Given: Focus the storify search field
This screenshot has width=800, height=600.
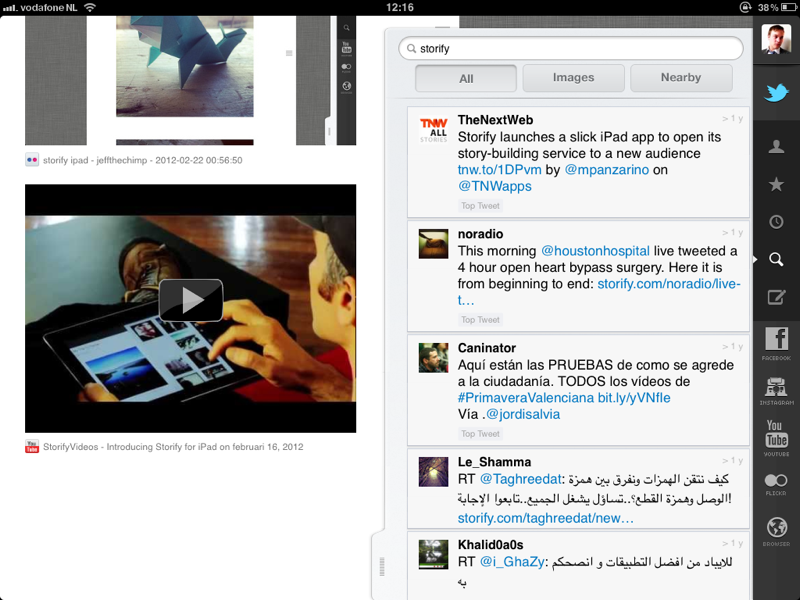Looking at the screenshot, I should [x=570, y=48].
